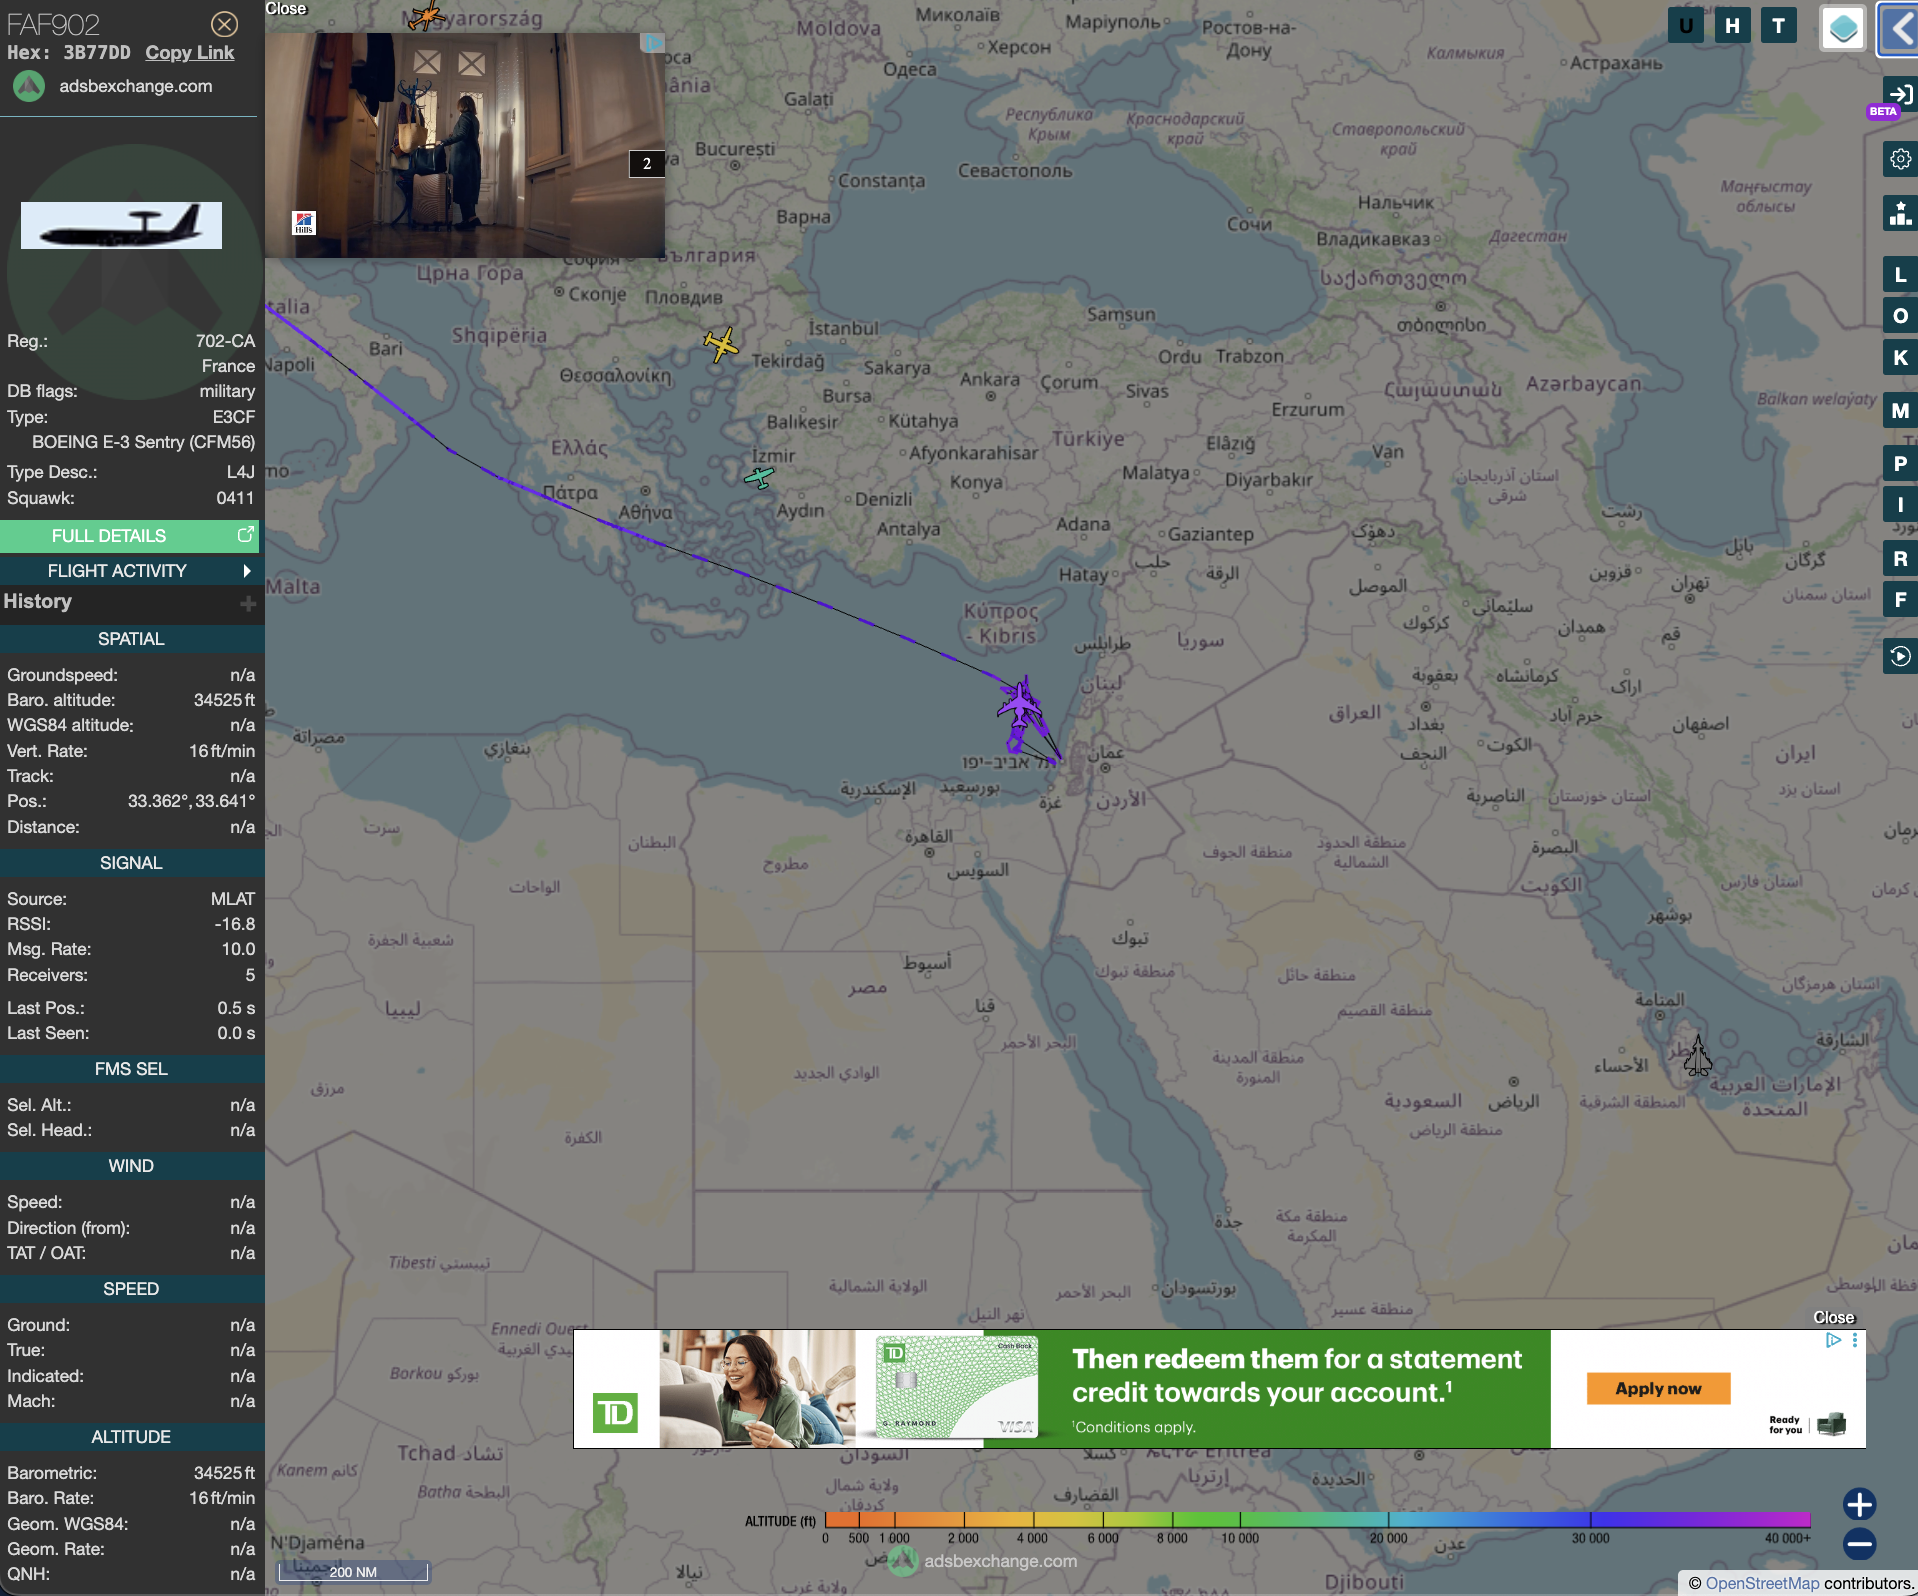Toggle the O button on right toolbar
The image size is (1918, 1596).
[x=1900, y=316]
